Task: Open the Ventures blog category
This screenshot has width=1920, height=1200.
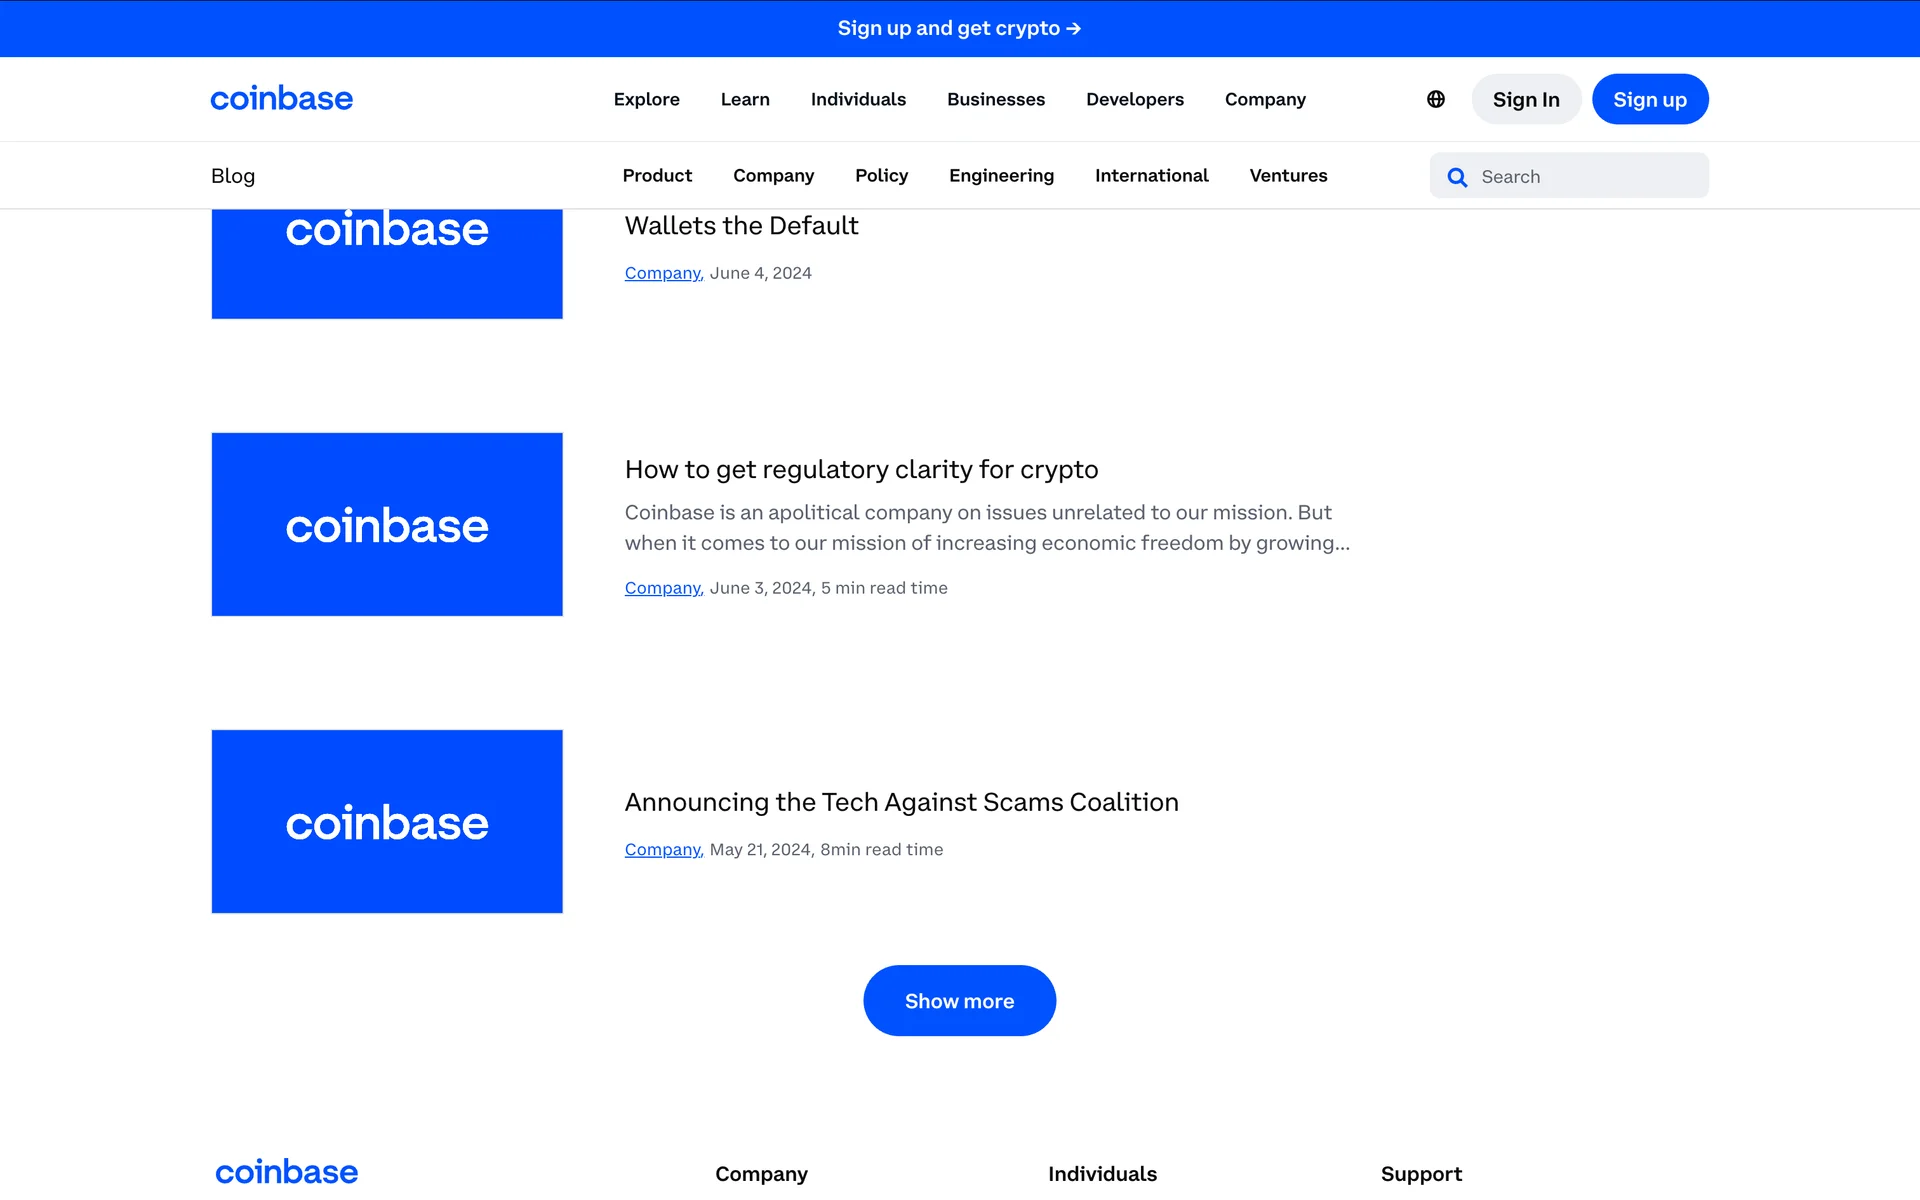Action: pos(1288,176)
